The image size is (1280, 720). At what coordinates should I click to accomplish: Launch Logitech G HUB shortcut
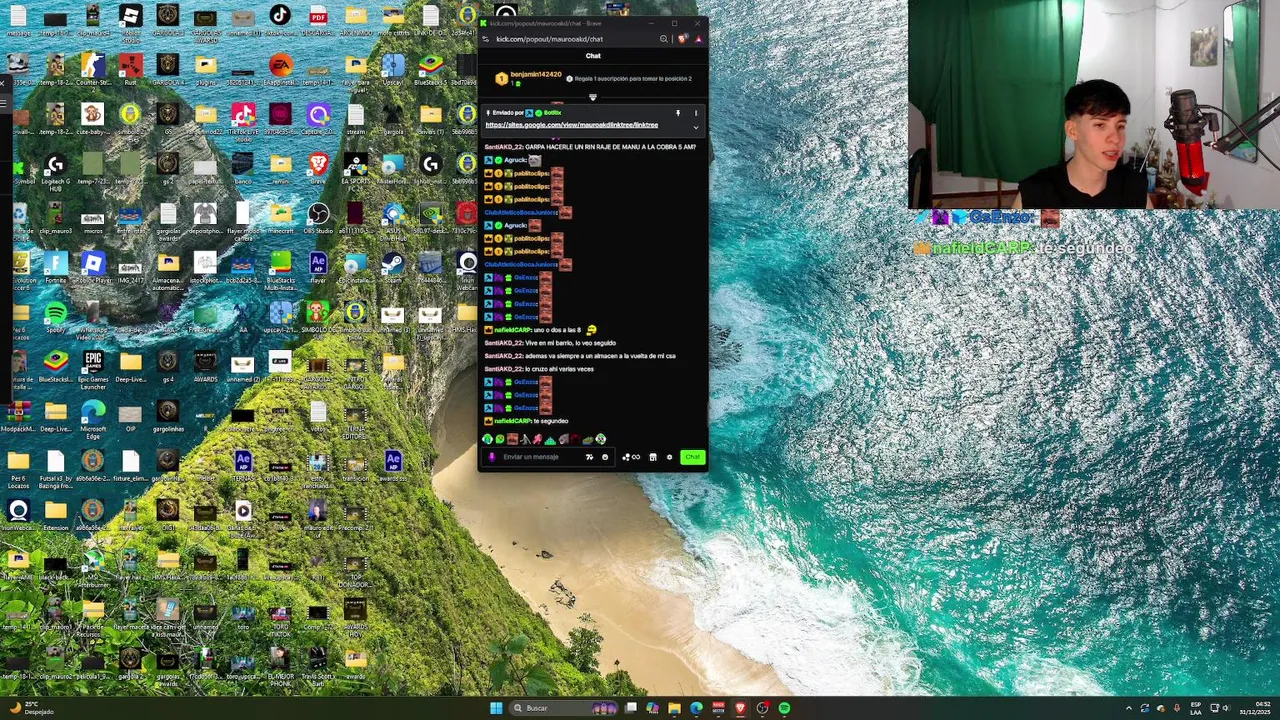point(56,170)
